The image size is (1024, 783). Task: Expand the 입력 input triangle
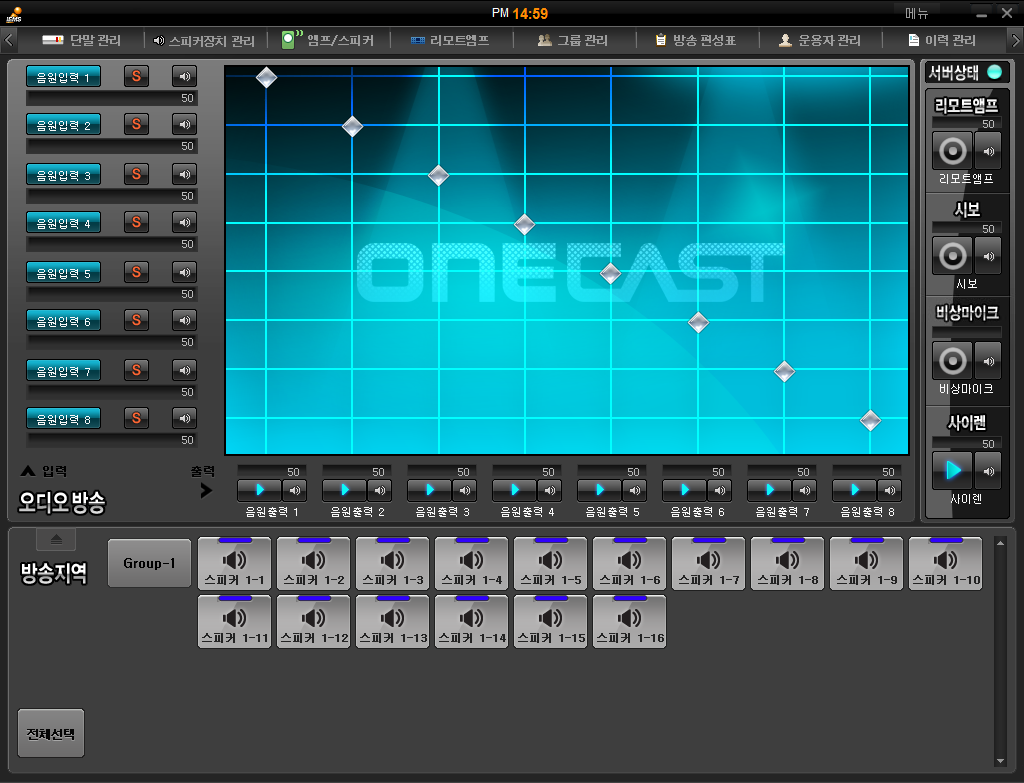pyautogui.click(x=28, y=471)
